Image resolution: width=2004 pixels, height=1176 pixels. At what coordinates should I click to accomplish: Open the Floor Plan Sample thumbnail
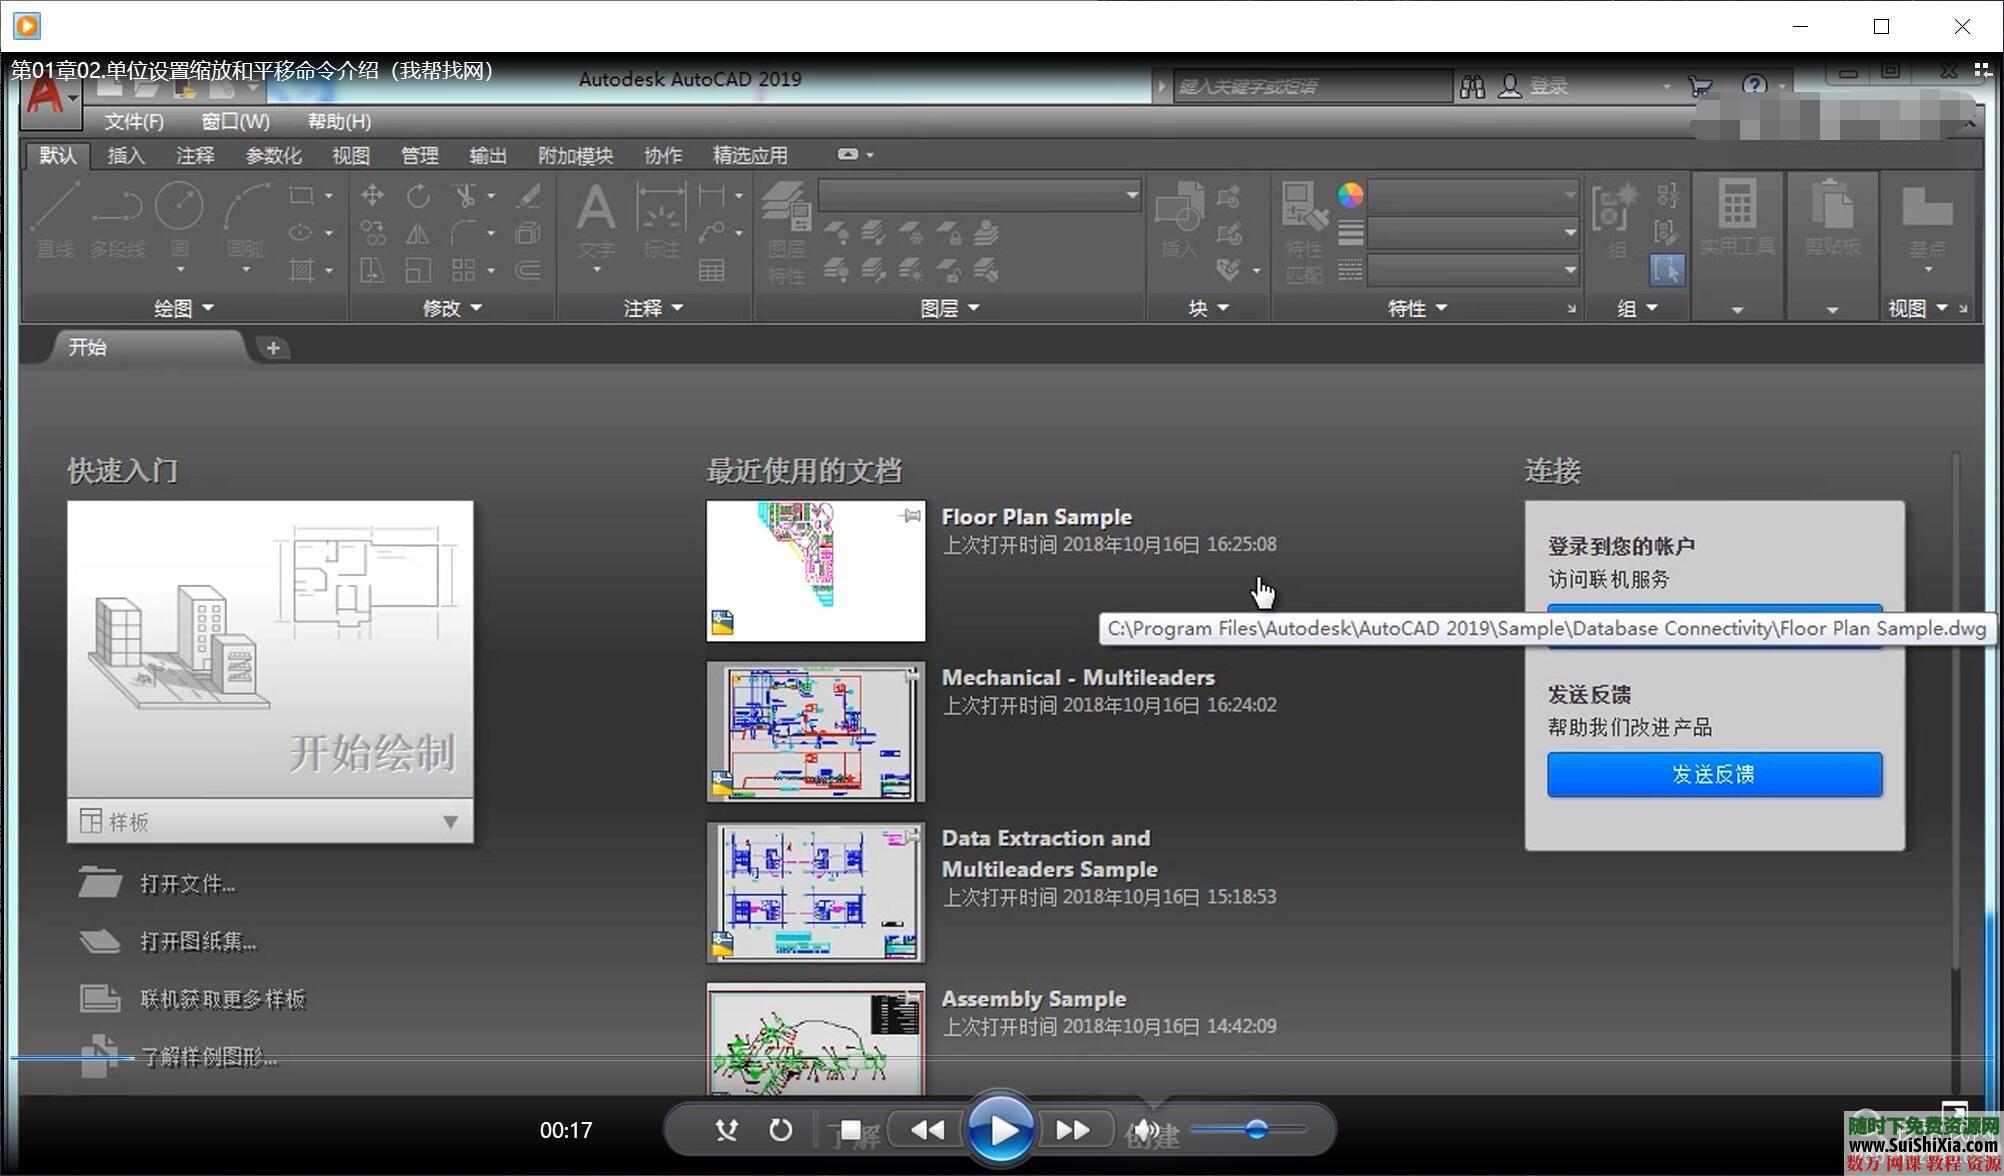pyautogui.click(x=816, y=571)
